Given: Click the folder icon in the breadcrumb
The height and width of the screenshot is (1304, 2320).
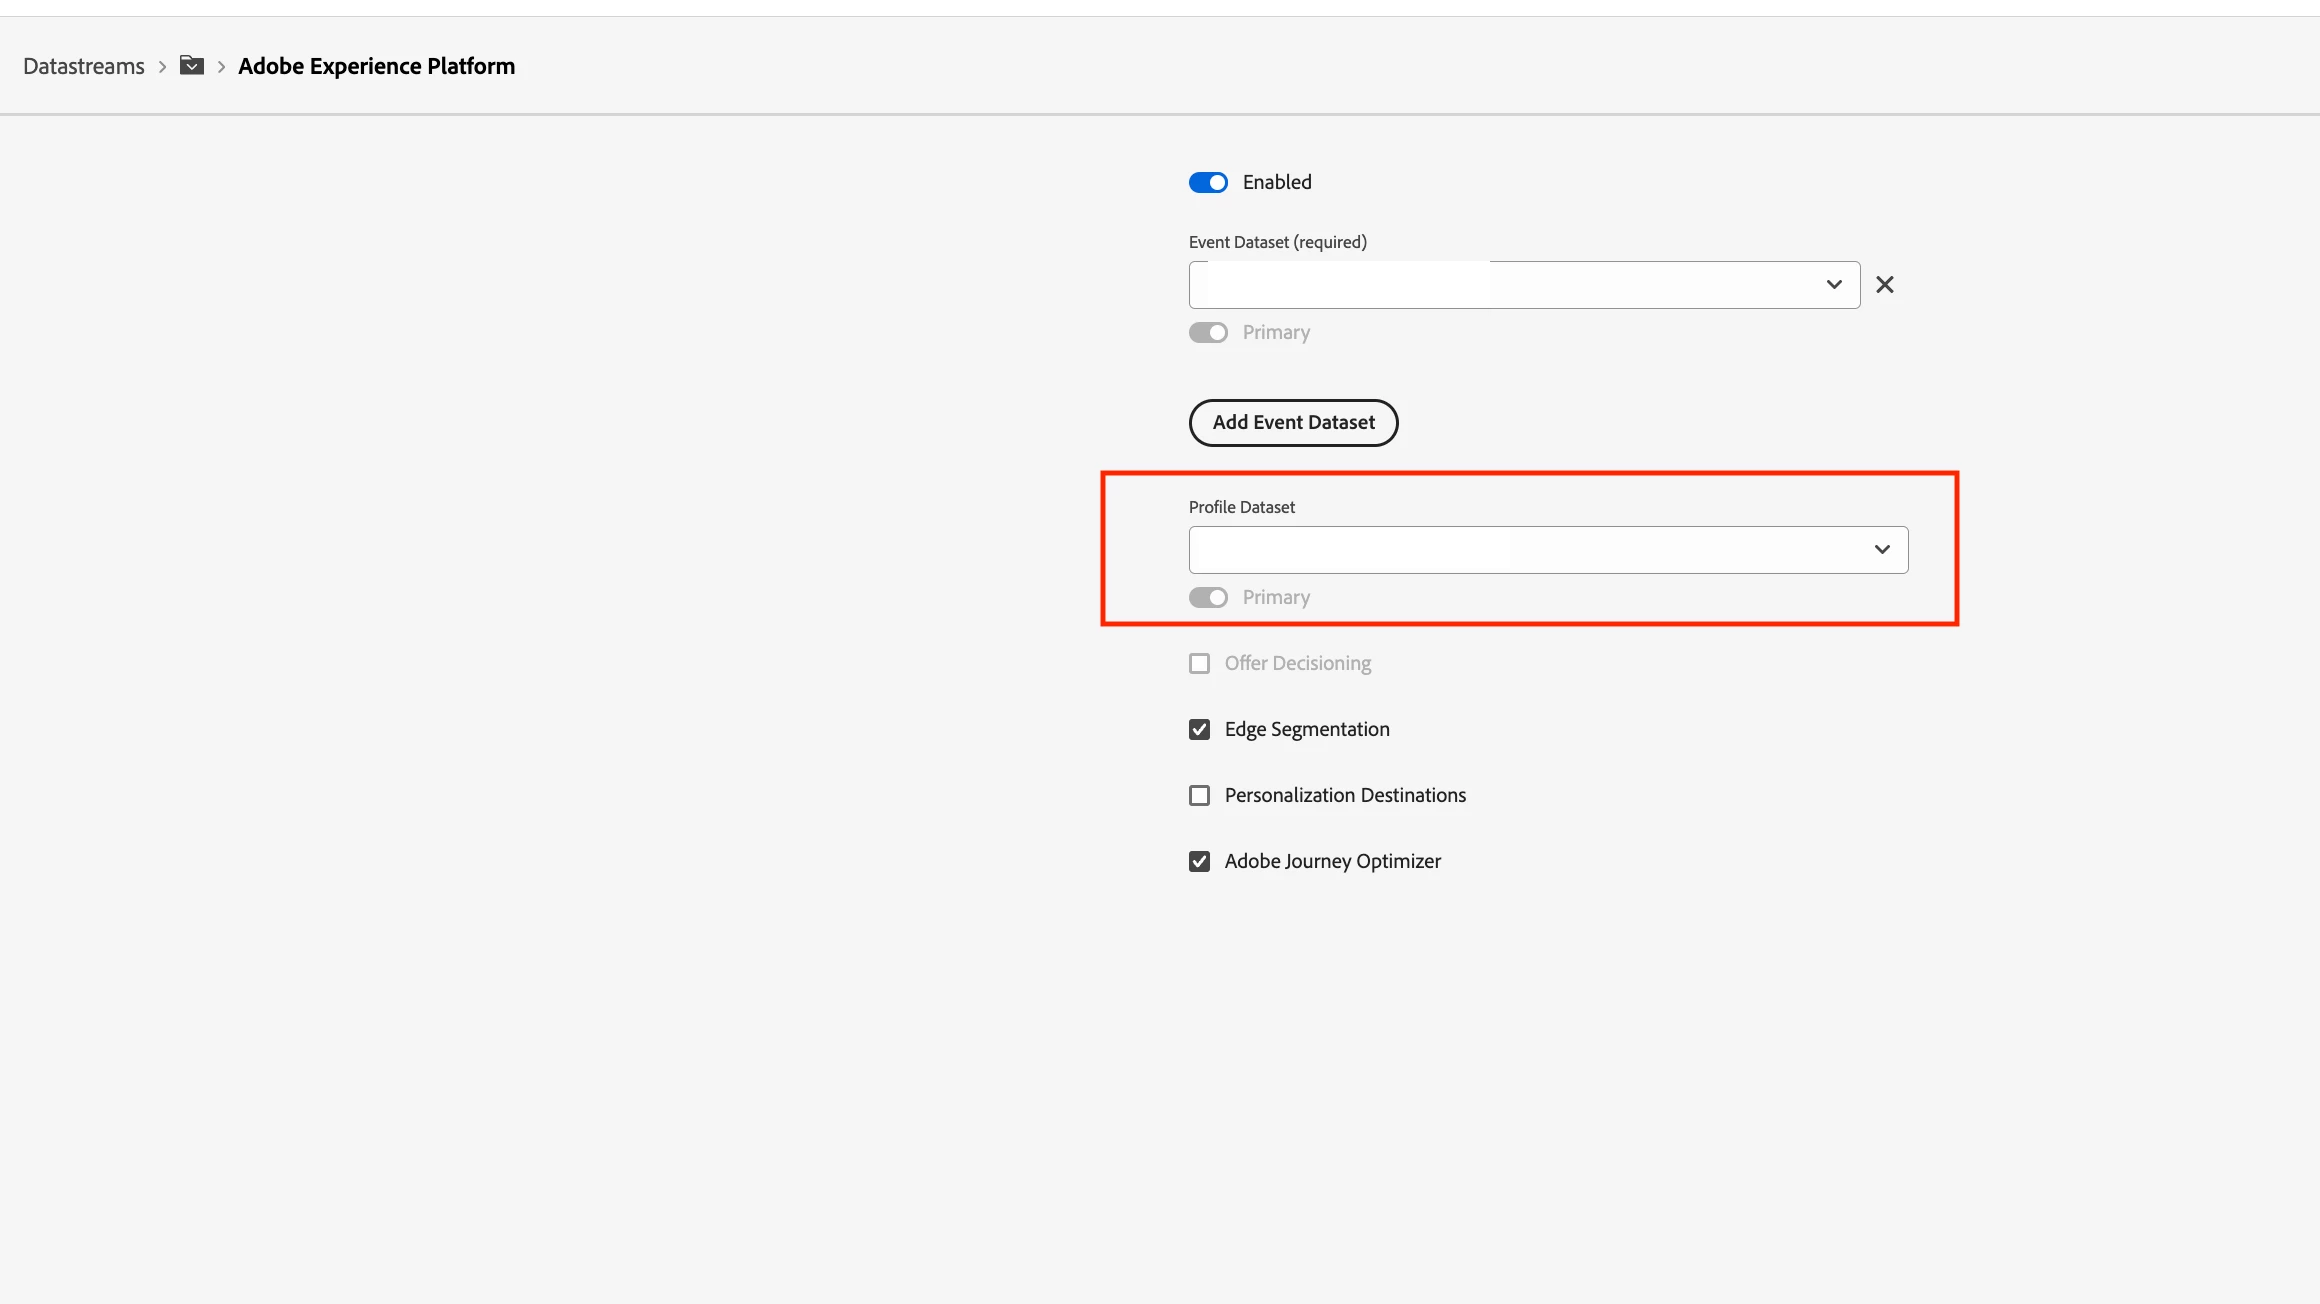Looking at the screenshot, I should (191, 66).
